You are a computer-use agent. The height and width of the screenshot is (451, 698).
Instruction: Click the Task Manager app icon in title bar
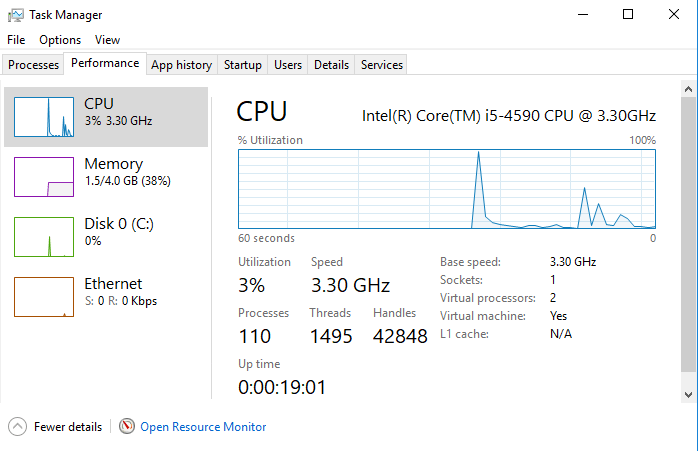click(14, 15)
